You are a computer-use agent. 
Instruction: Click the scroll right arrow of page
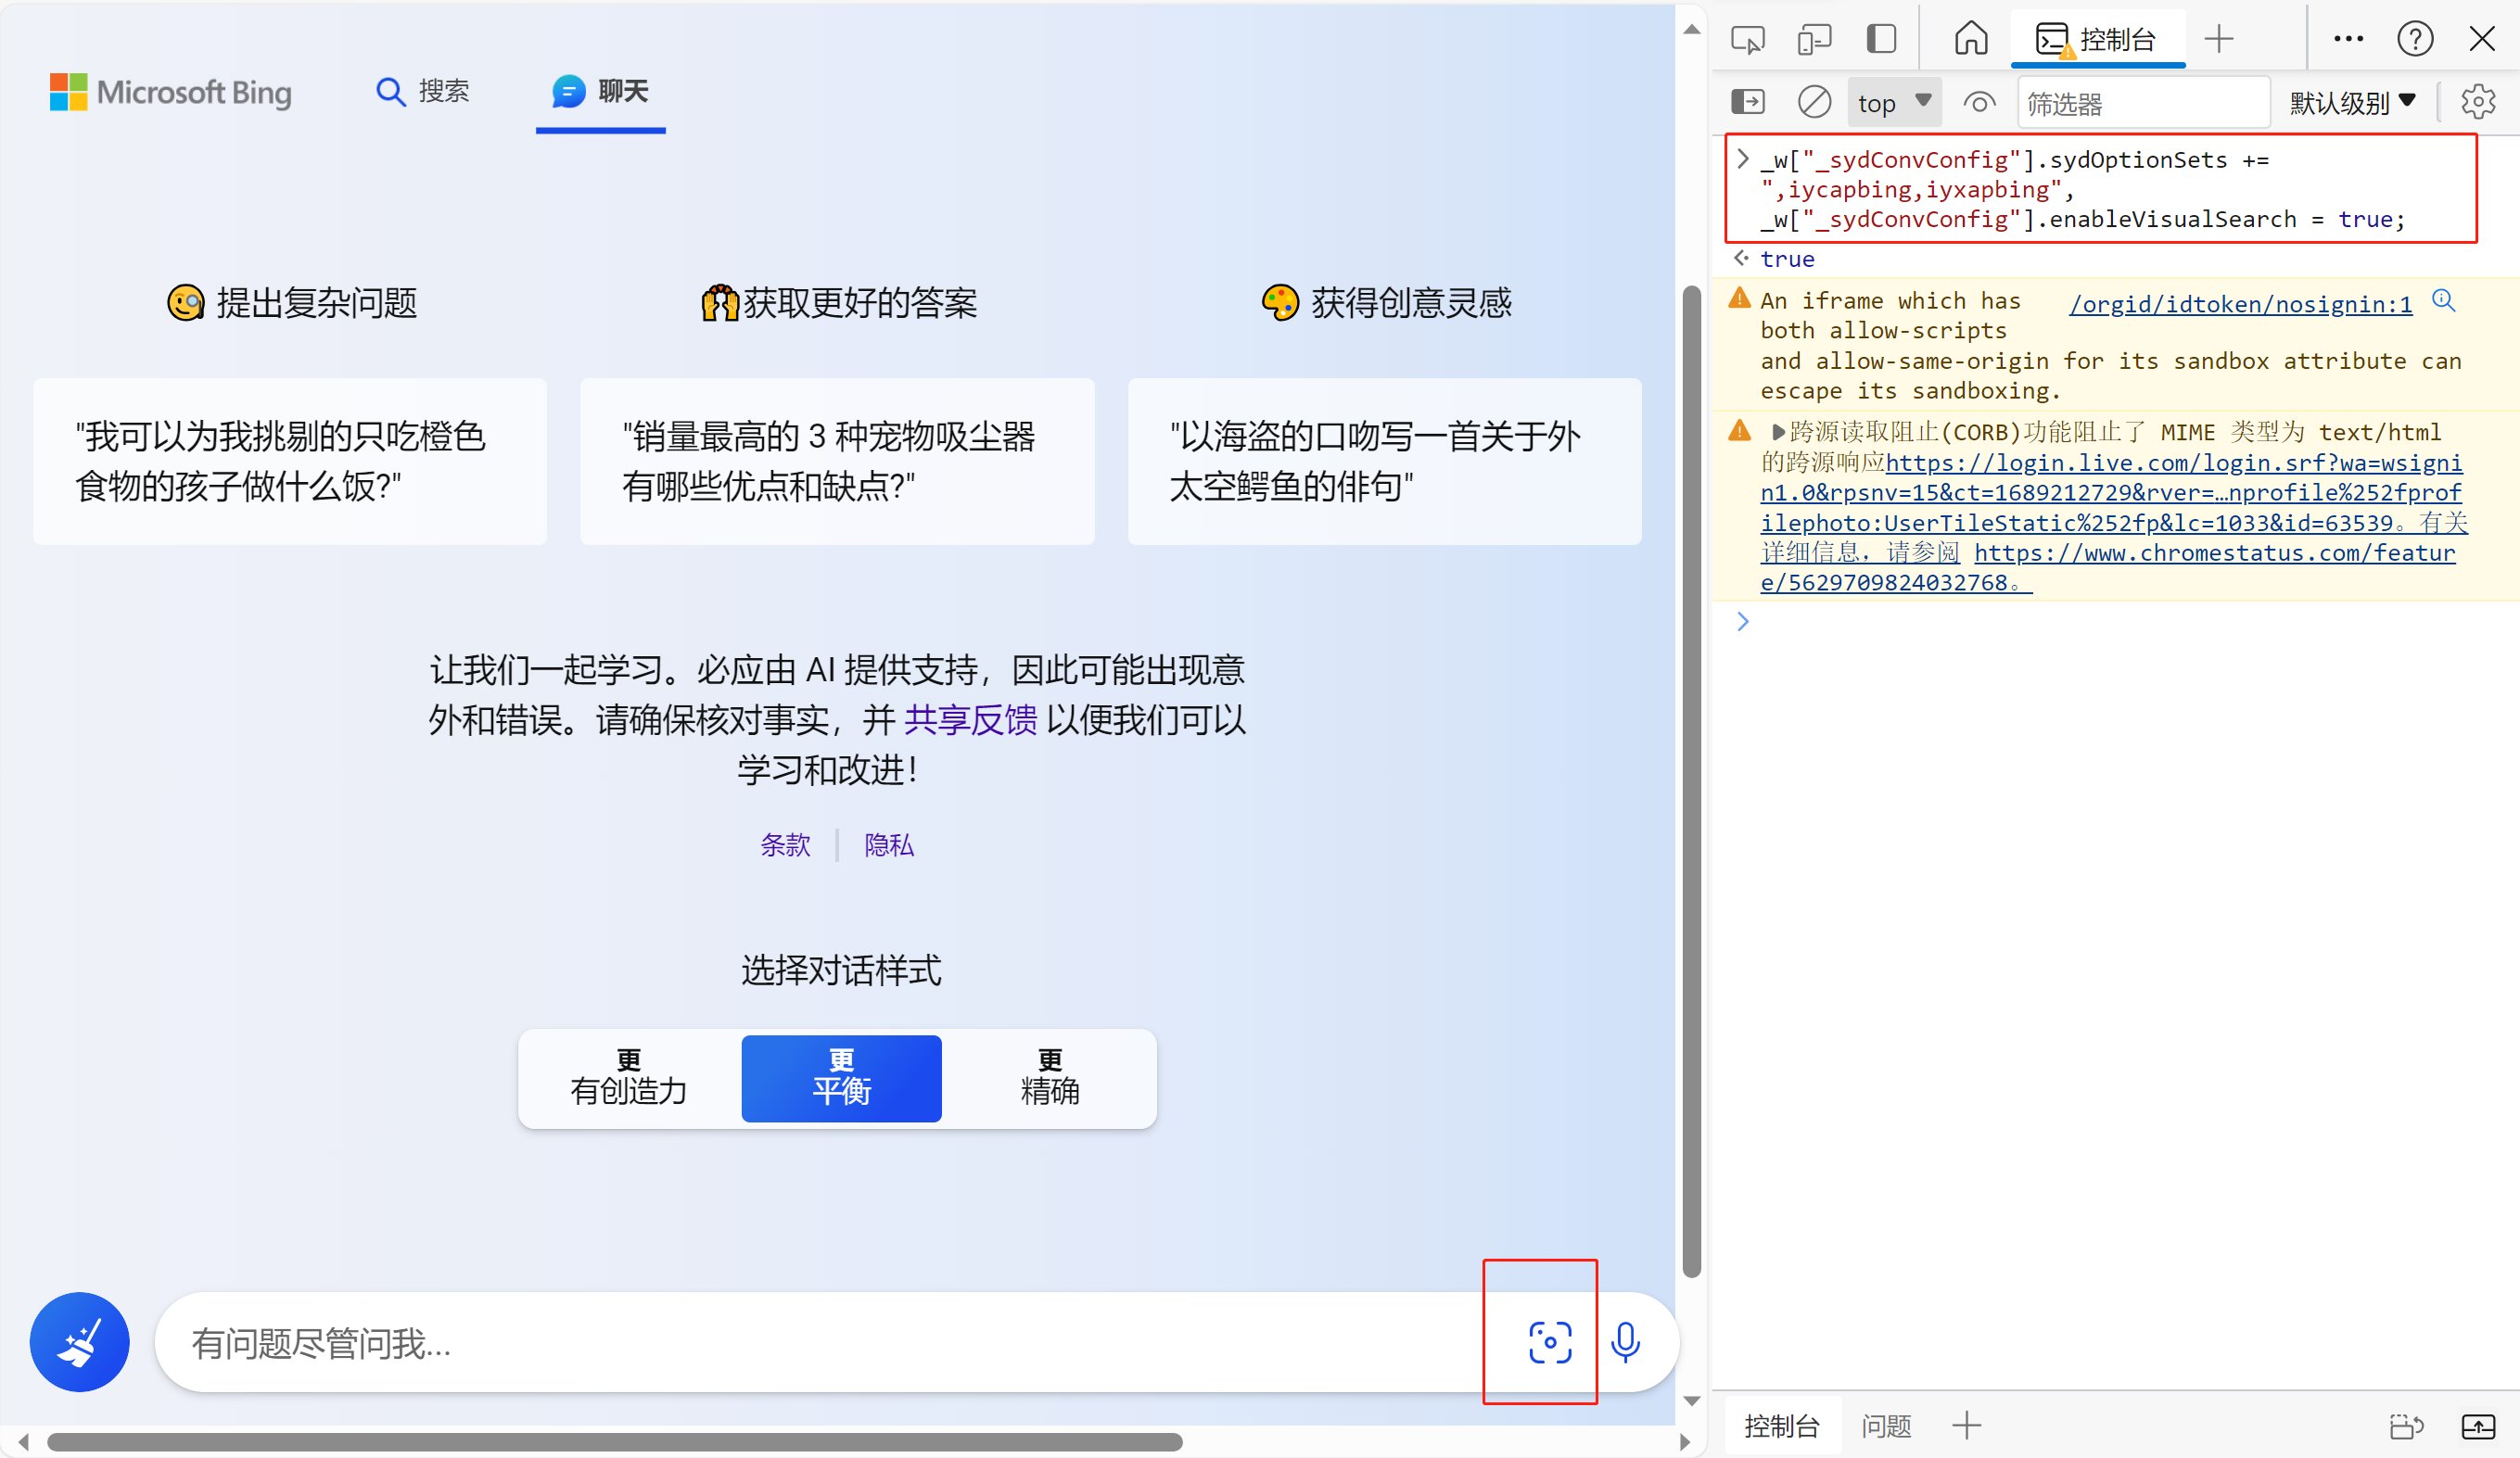click(1685, 1442)
